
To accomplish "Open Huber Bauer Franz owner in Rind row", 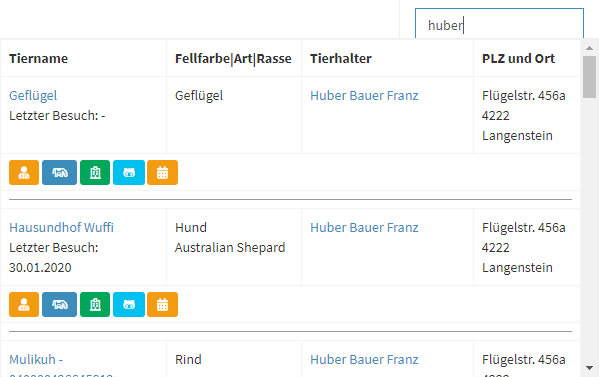I will coord(364,360).
